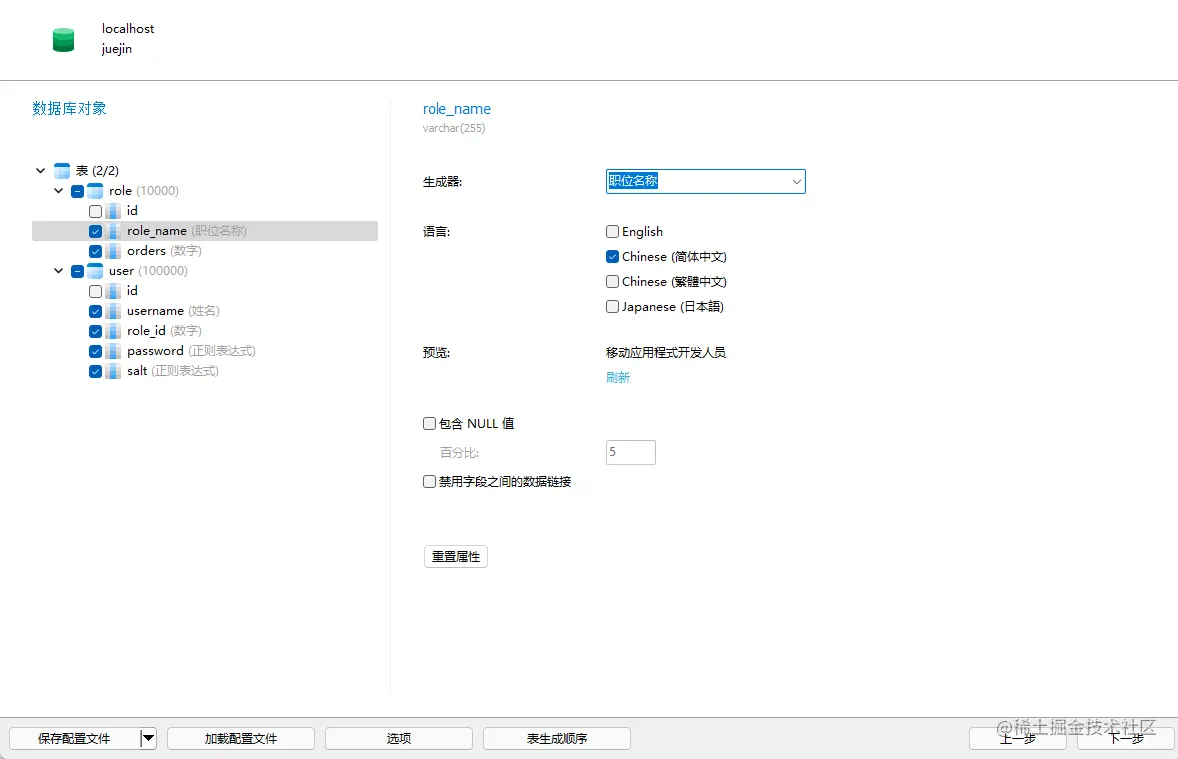Click the juejin database name
This screenshot has width=1178, height=759.
117,49
